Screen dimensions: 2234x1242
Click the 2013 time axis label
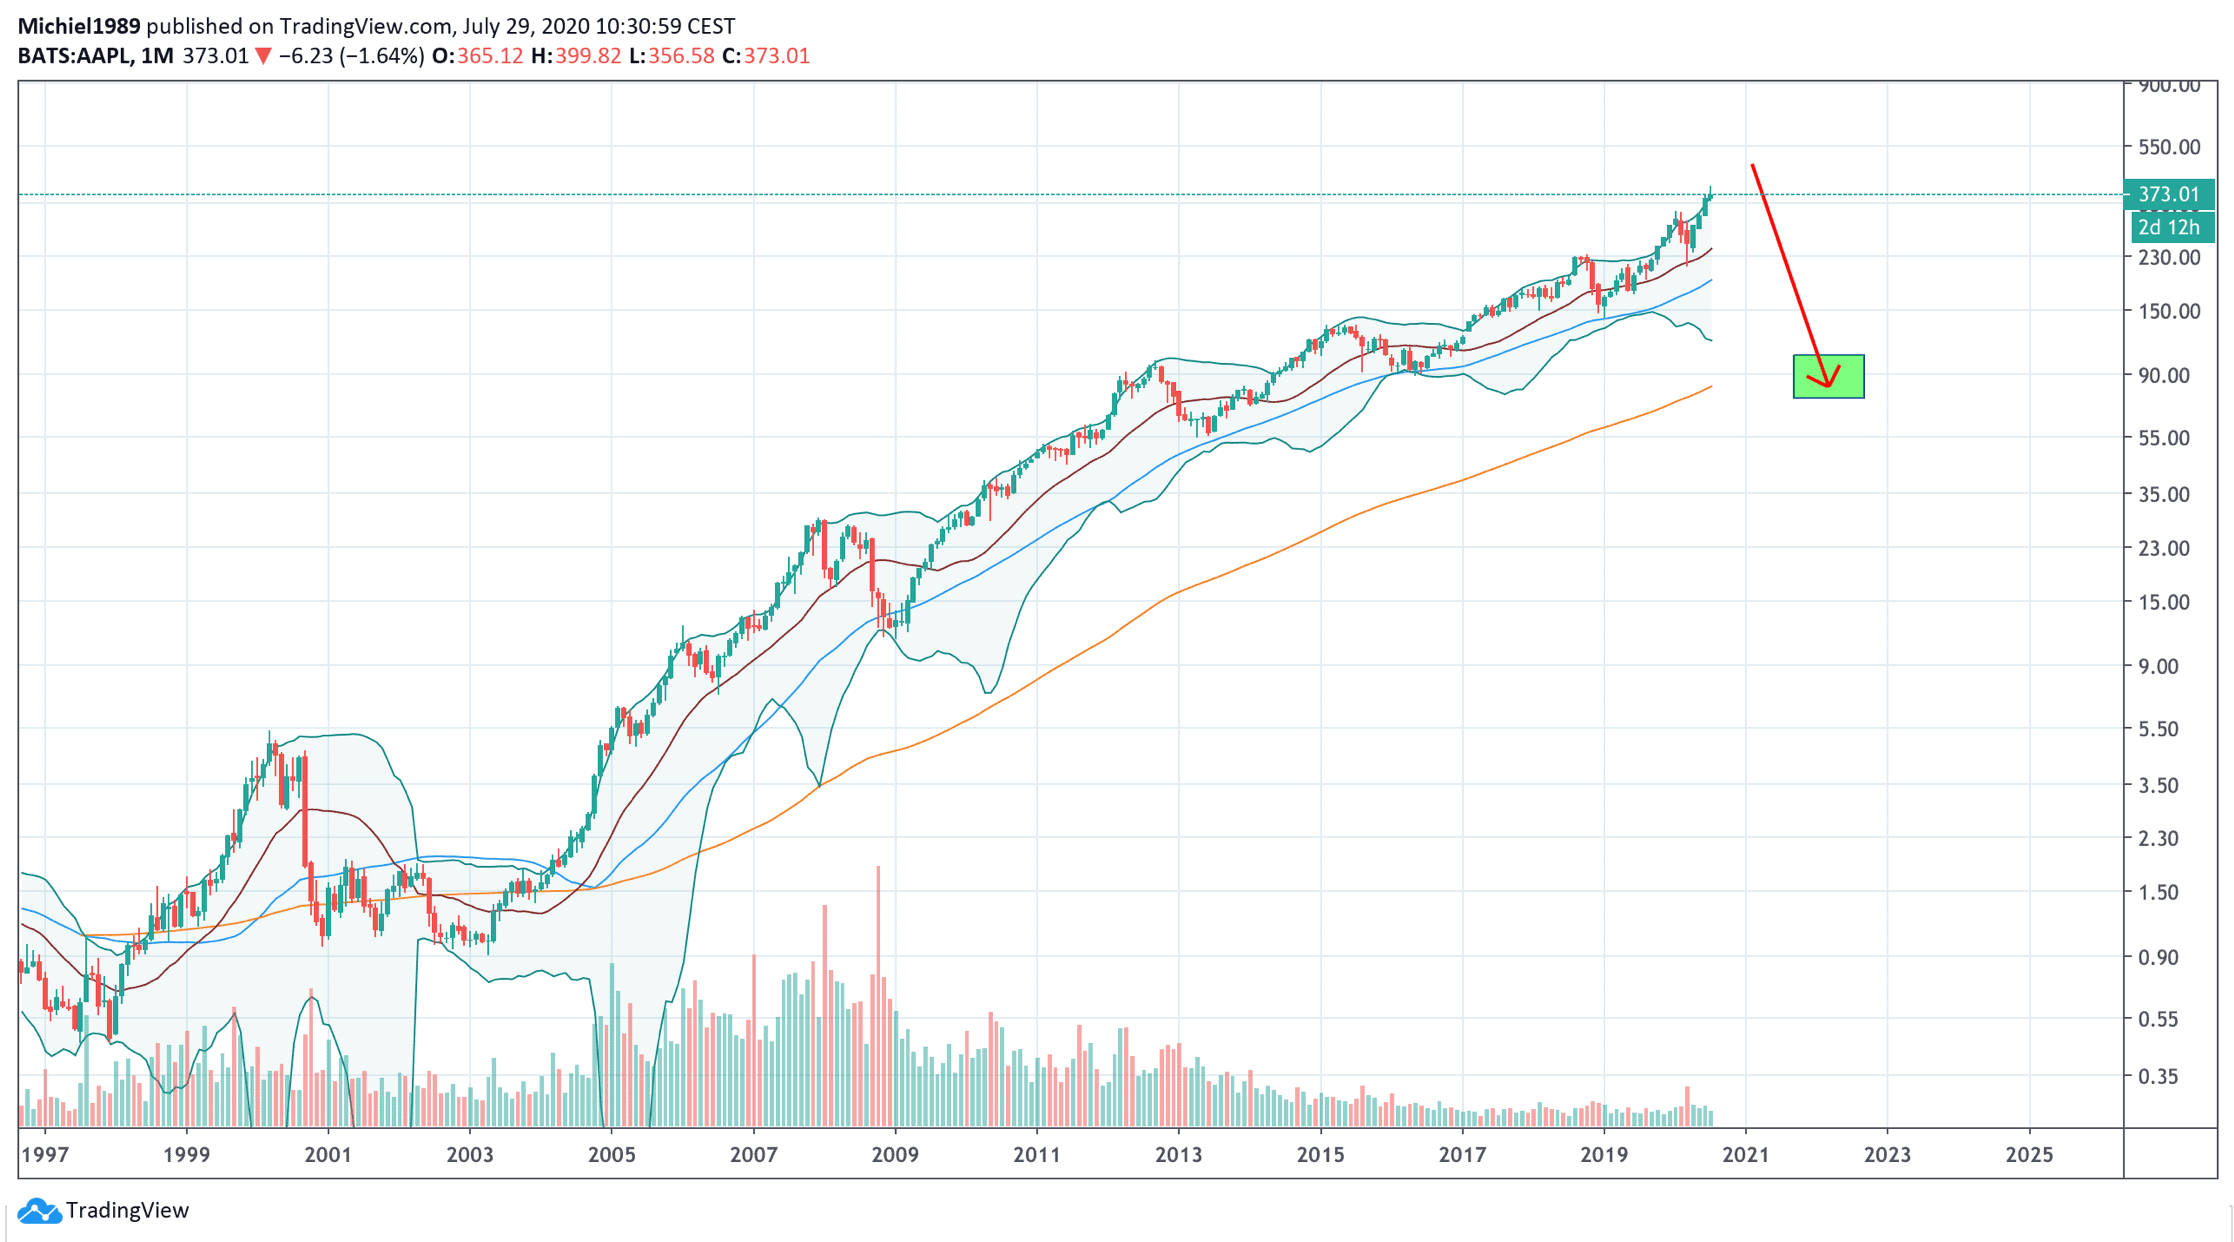(1179, 1155)
